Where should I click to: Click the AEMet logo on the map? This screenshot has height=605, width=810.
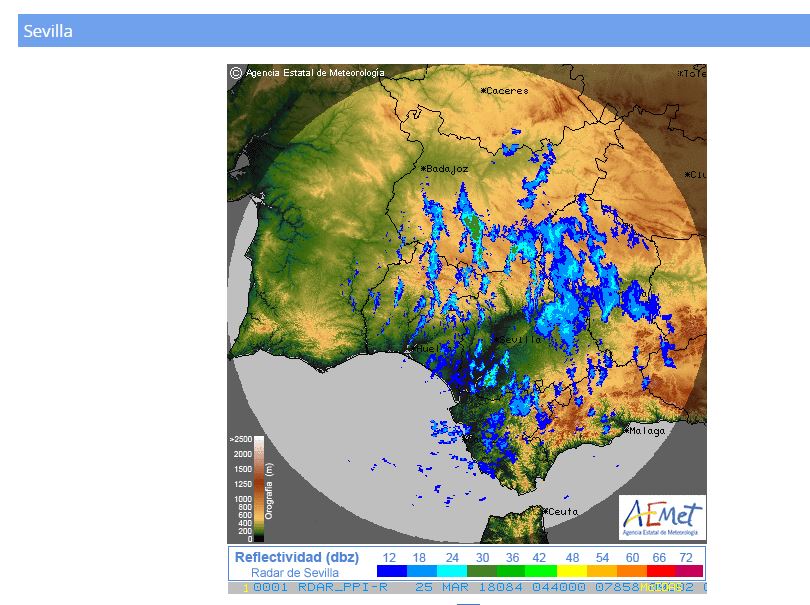(x=662, y=518)
